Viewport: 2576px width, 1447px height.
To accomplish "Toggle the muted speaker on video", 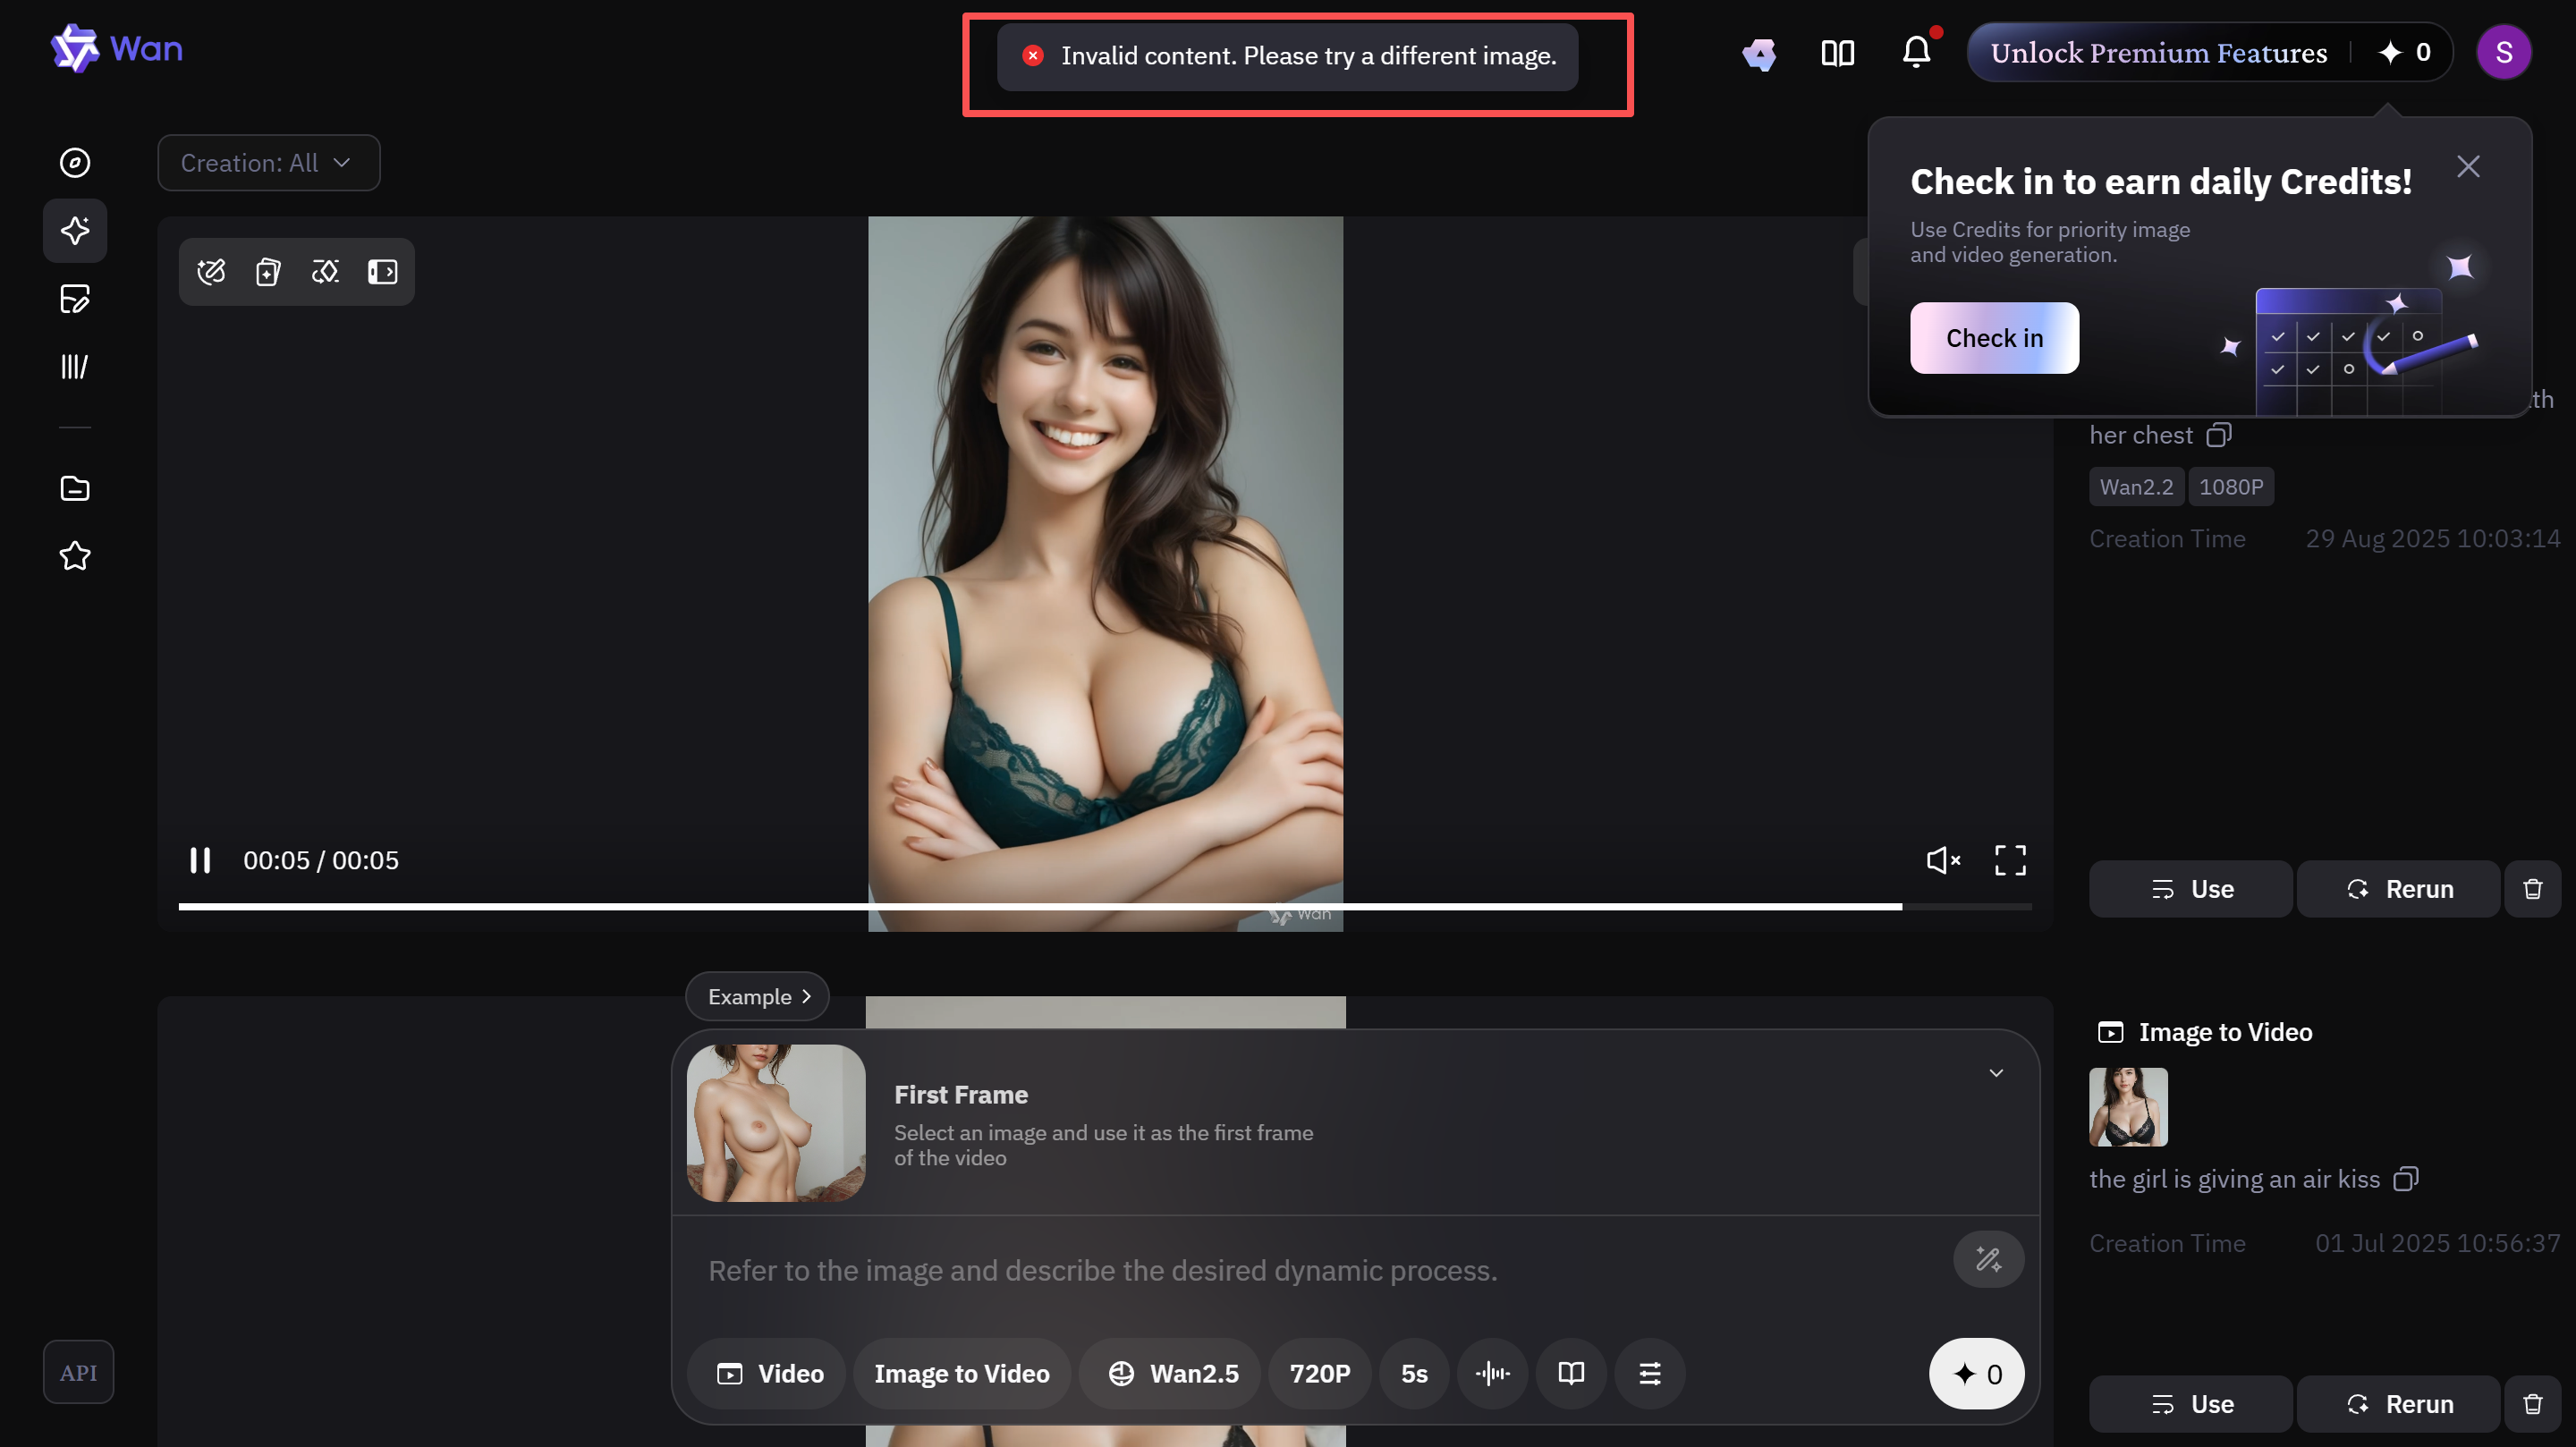I will (1943, 860).
